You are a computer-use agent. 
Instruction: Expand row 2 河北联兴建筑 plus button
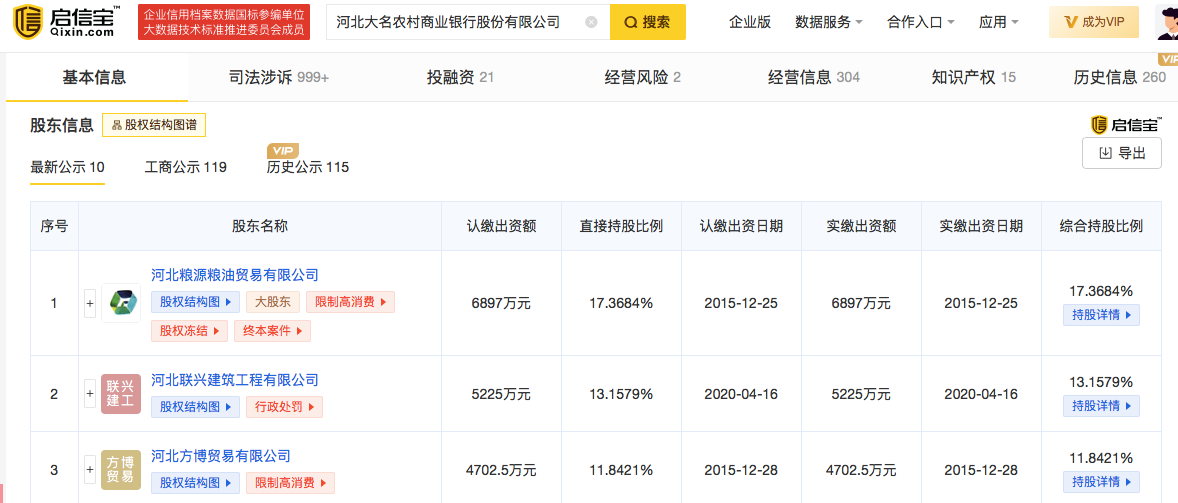tap(90, 394)
